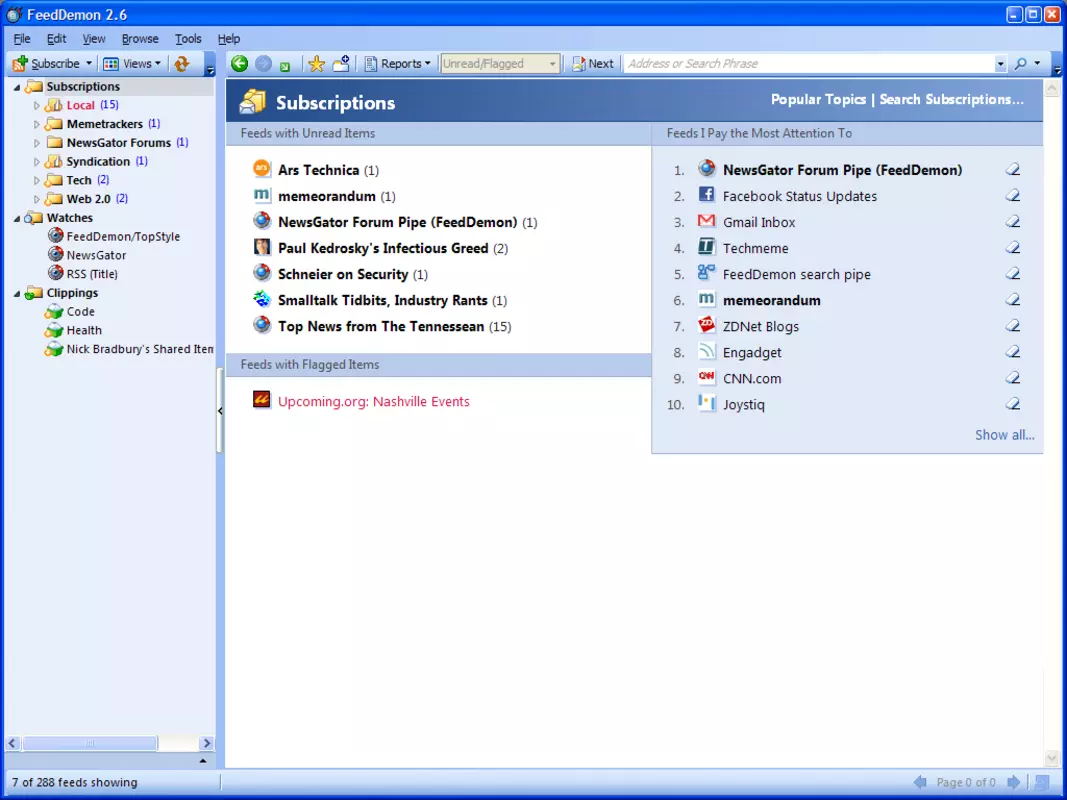Screen dimensions: 1067x800
Task: Click the Engadget feed icon
Action: (706, 351)
